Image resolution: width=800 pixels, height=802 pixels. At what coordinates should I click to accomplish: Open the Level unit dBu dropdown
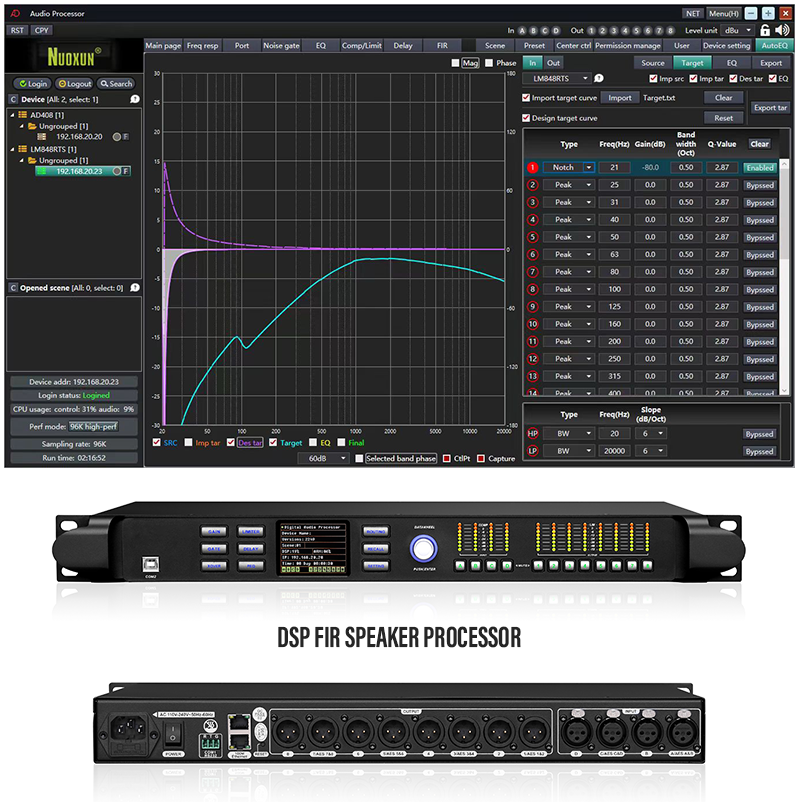tap(738, 30)
